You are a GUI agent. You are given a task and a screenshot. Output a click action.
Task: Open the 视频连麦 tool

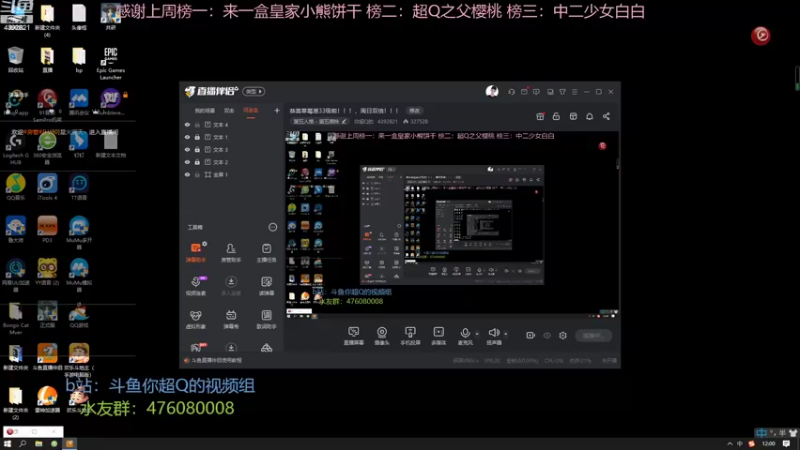point(196,286)
